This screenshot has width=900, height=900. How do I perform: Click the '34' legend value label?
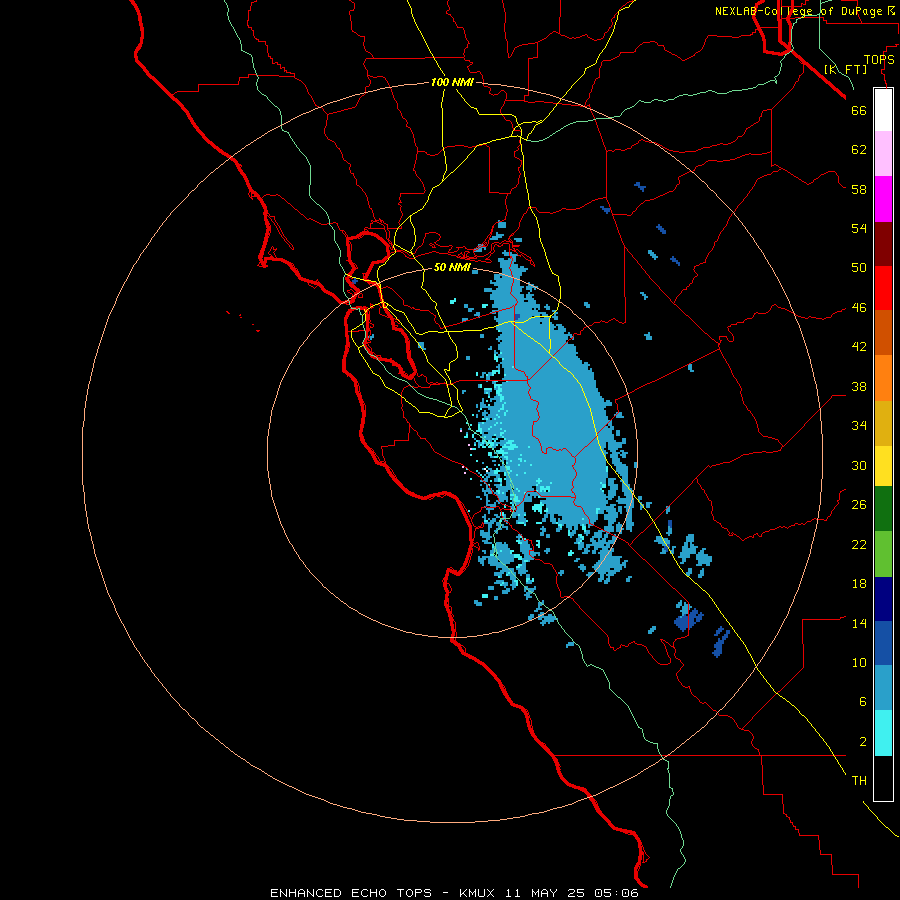[859, 426]
